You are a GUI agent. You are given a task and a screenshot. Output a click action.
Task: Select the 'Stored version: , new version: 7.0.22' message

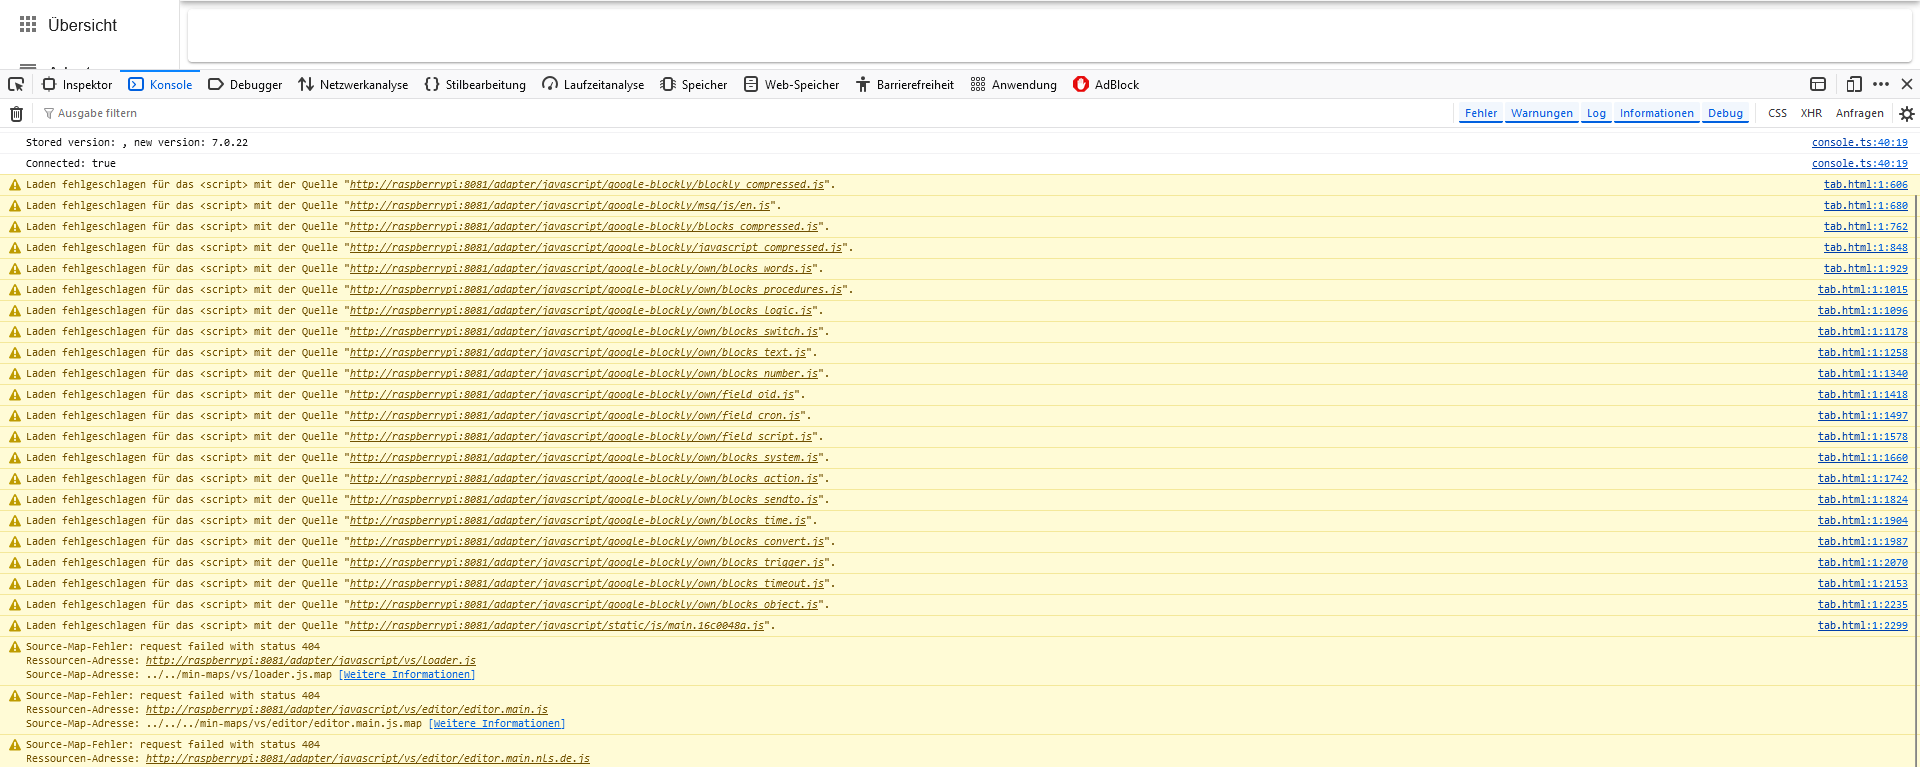tap(137, 143)
